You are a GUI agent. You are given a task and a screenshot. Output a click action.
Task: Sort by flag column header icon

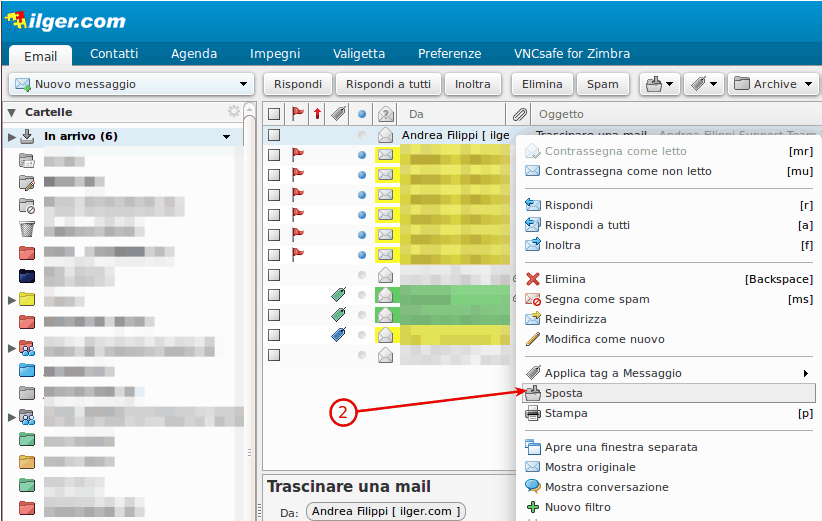click(x=298, y=114)
